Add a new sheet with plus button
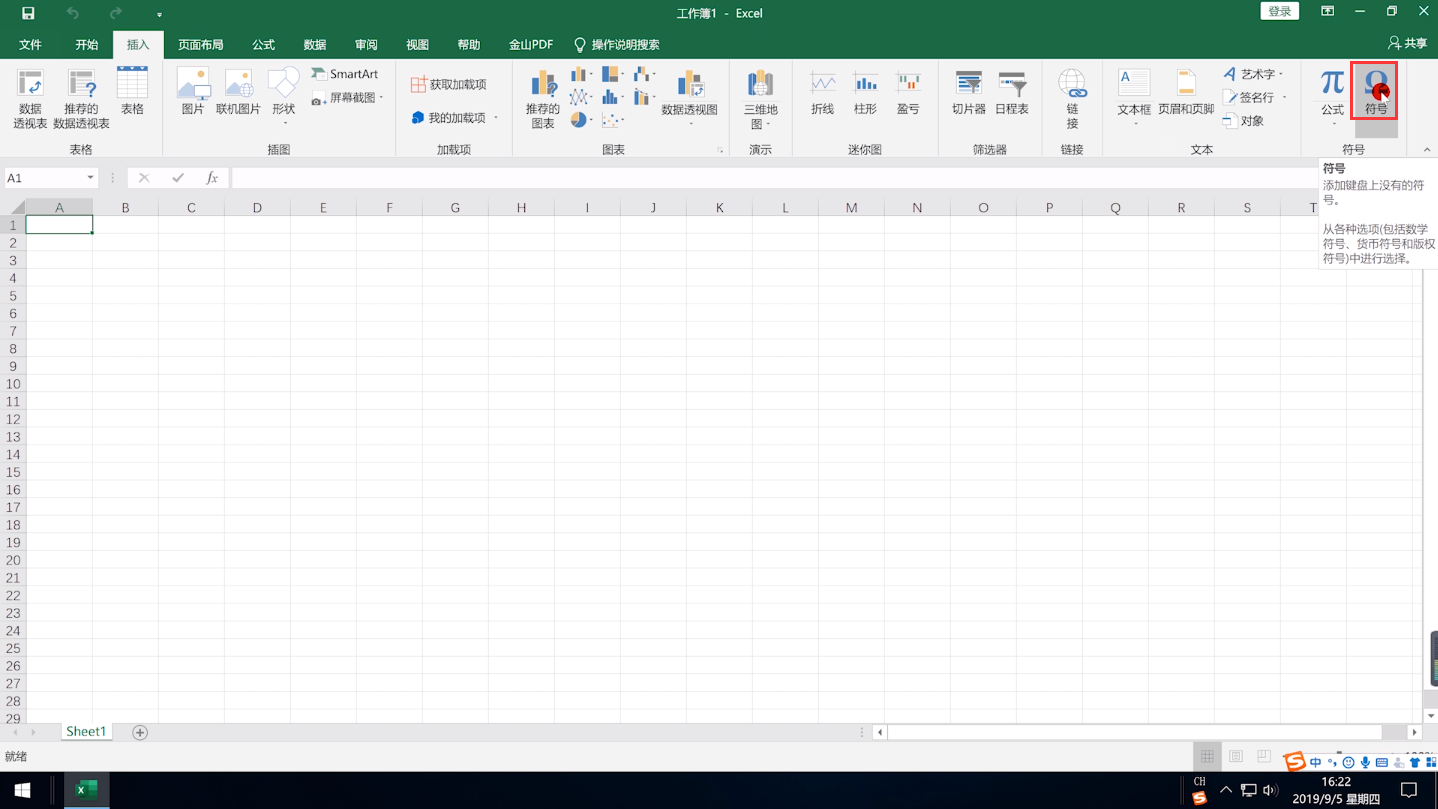Image resolution: width=1438 pixels, height=809 pixels. [x=140, y=733]
